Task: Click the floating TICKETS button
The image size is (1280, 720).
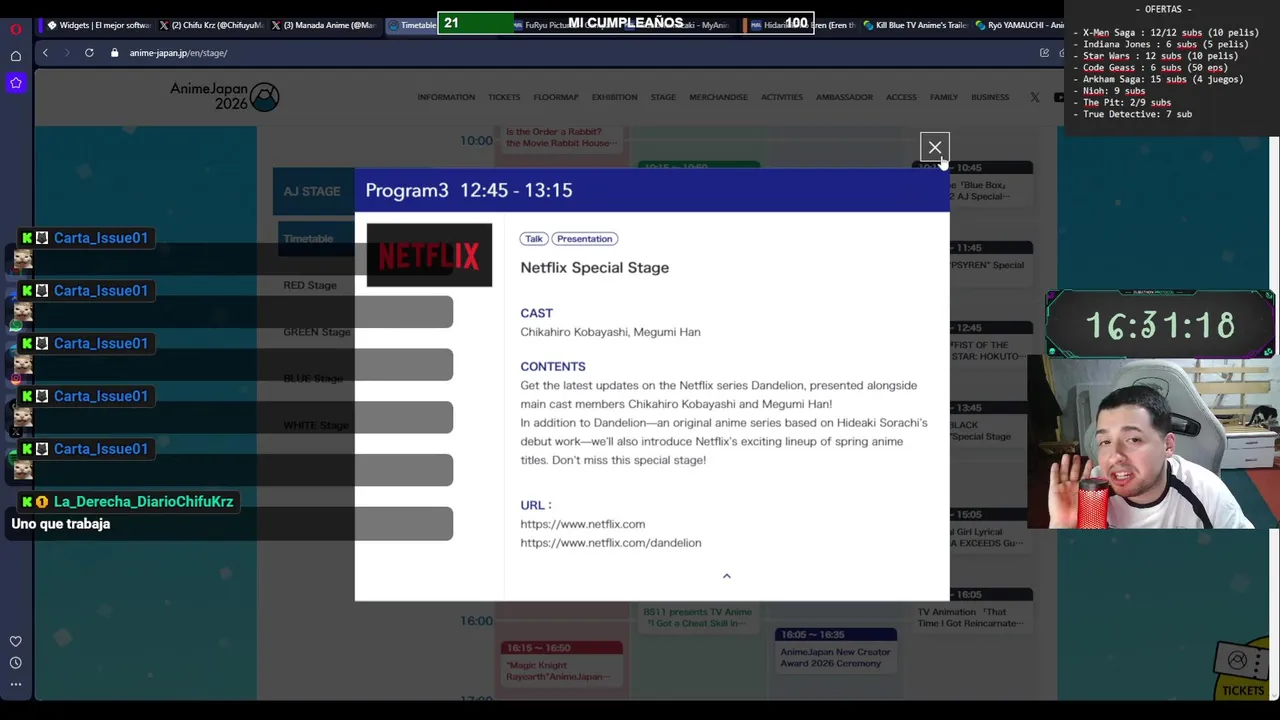Action: click(1243, 671)
